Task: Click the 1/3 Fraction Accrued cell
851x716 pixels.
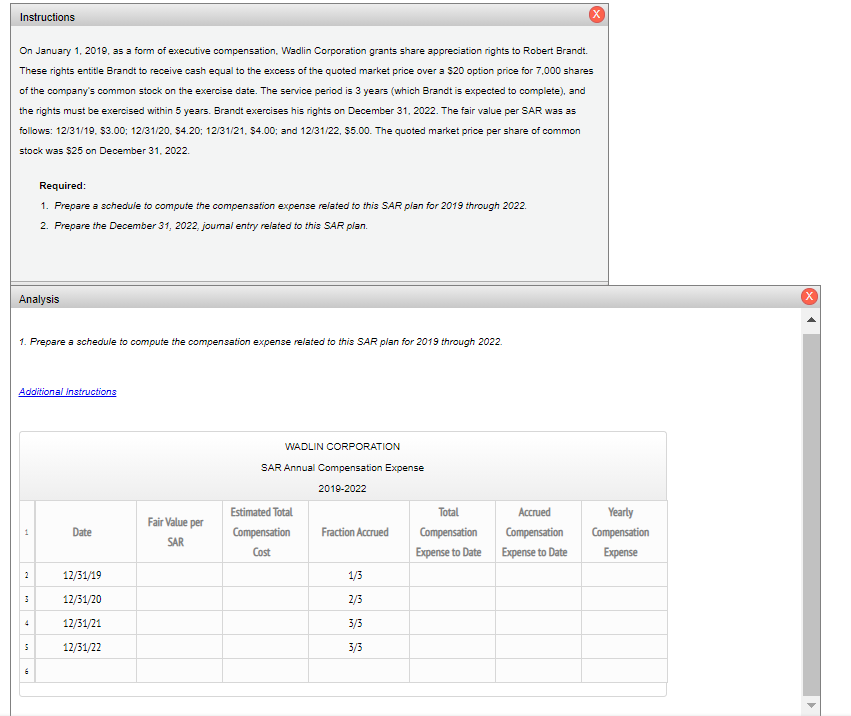Action: (359, 575)
